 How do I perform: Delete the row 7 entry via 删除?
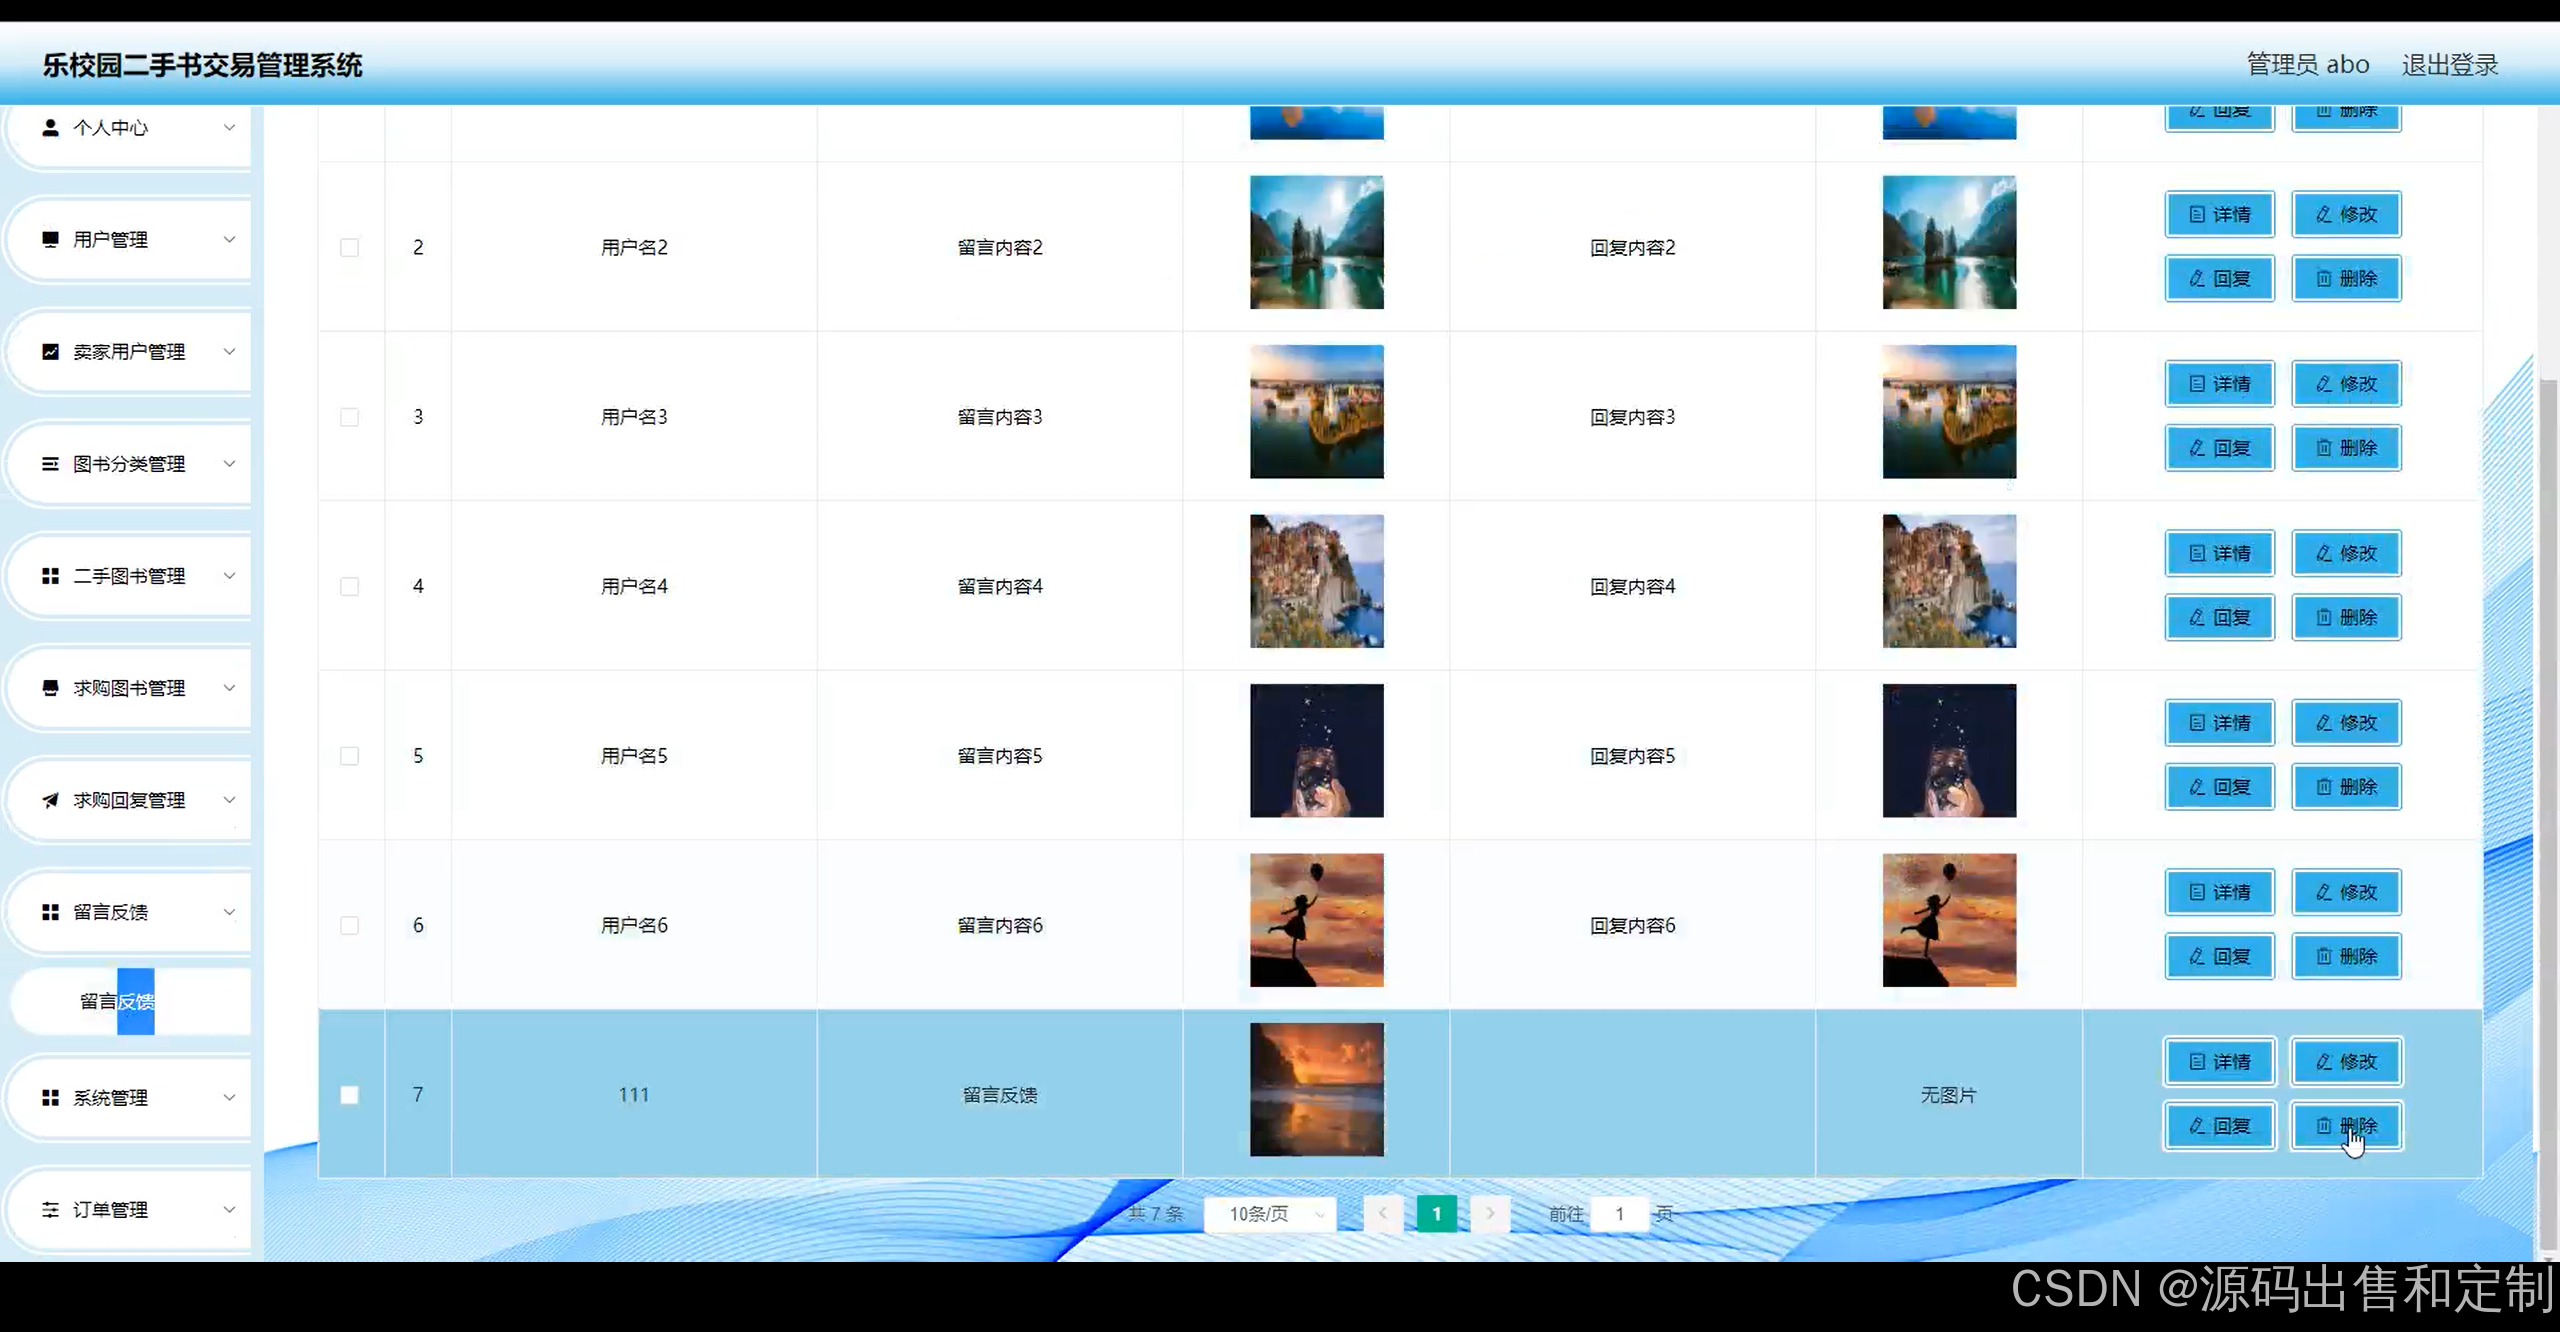[2346, 1126]
